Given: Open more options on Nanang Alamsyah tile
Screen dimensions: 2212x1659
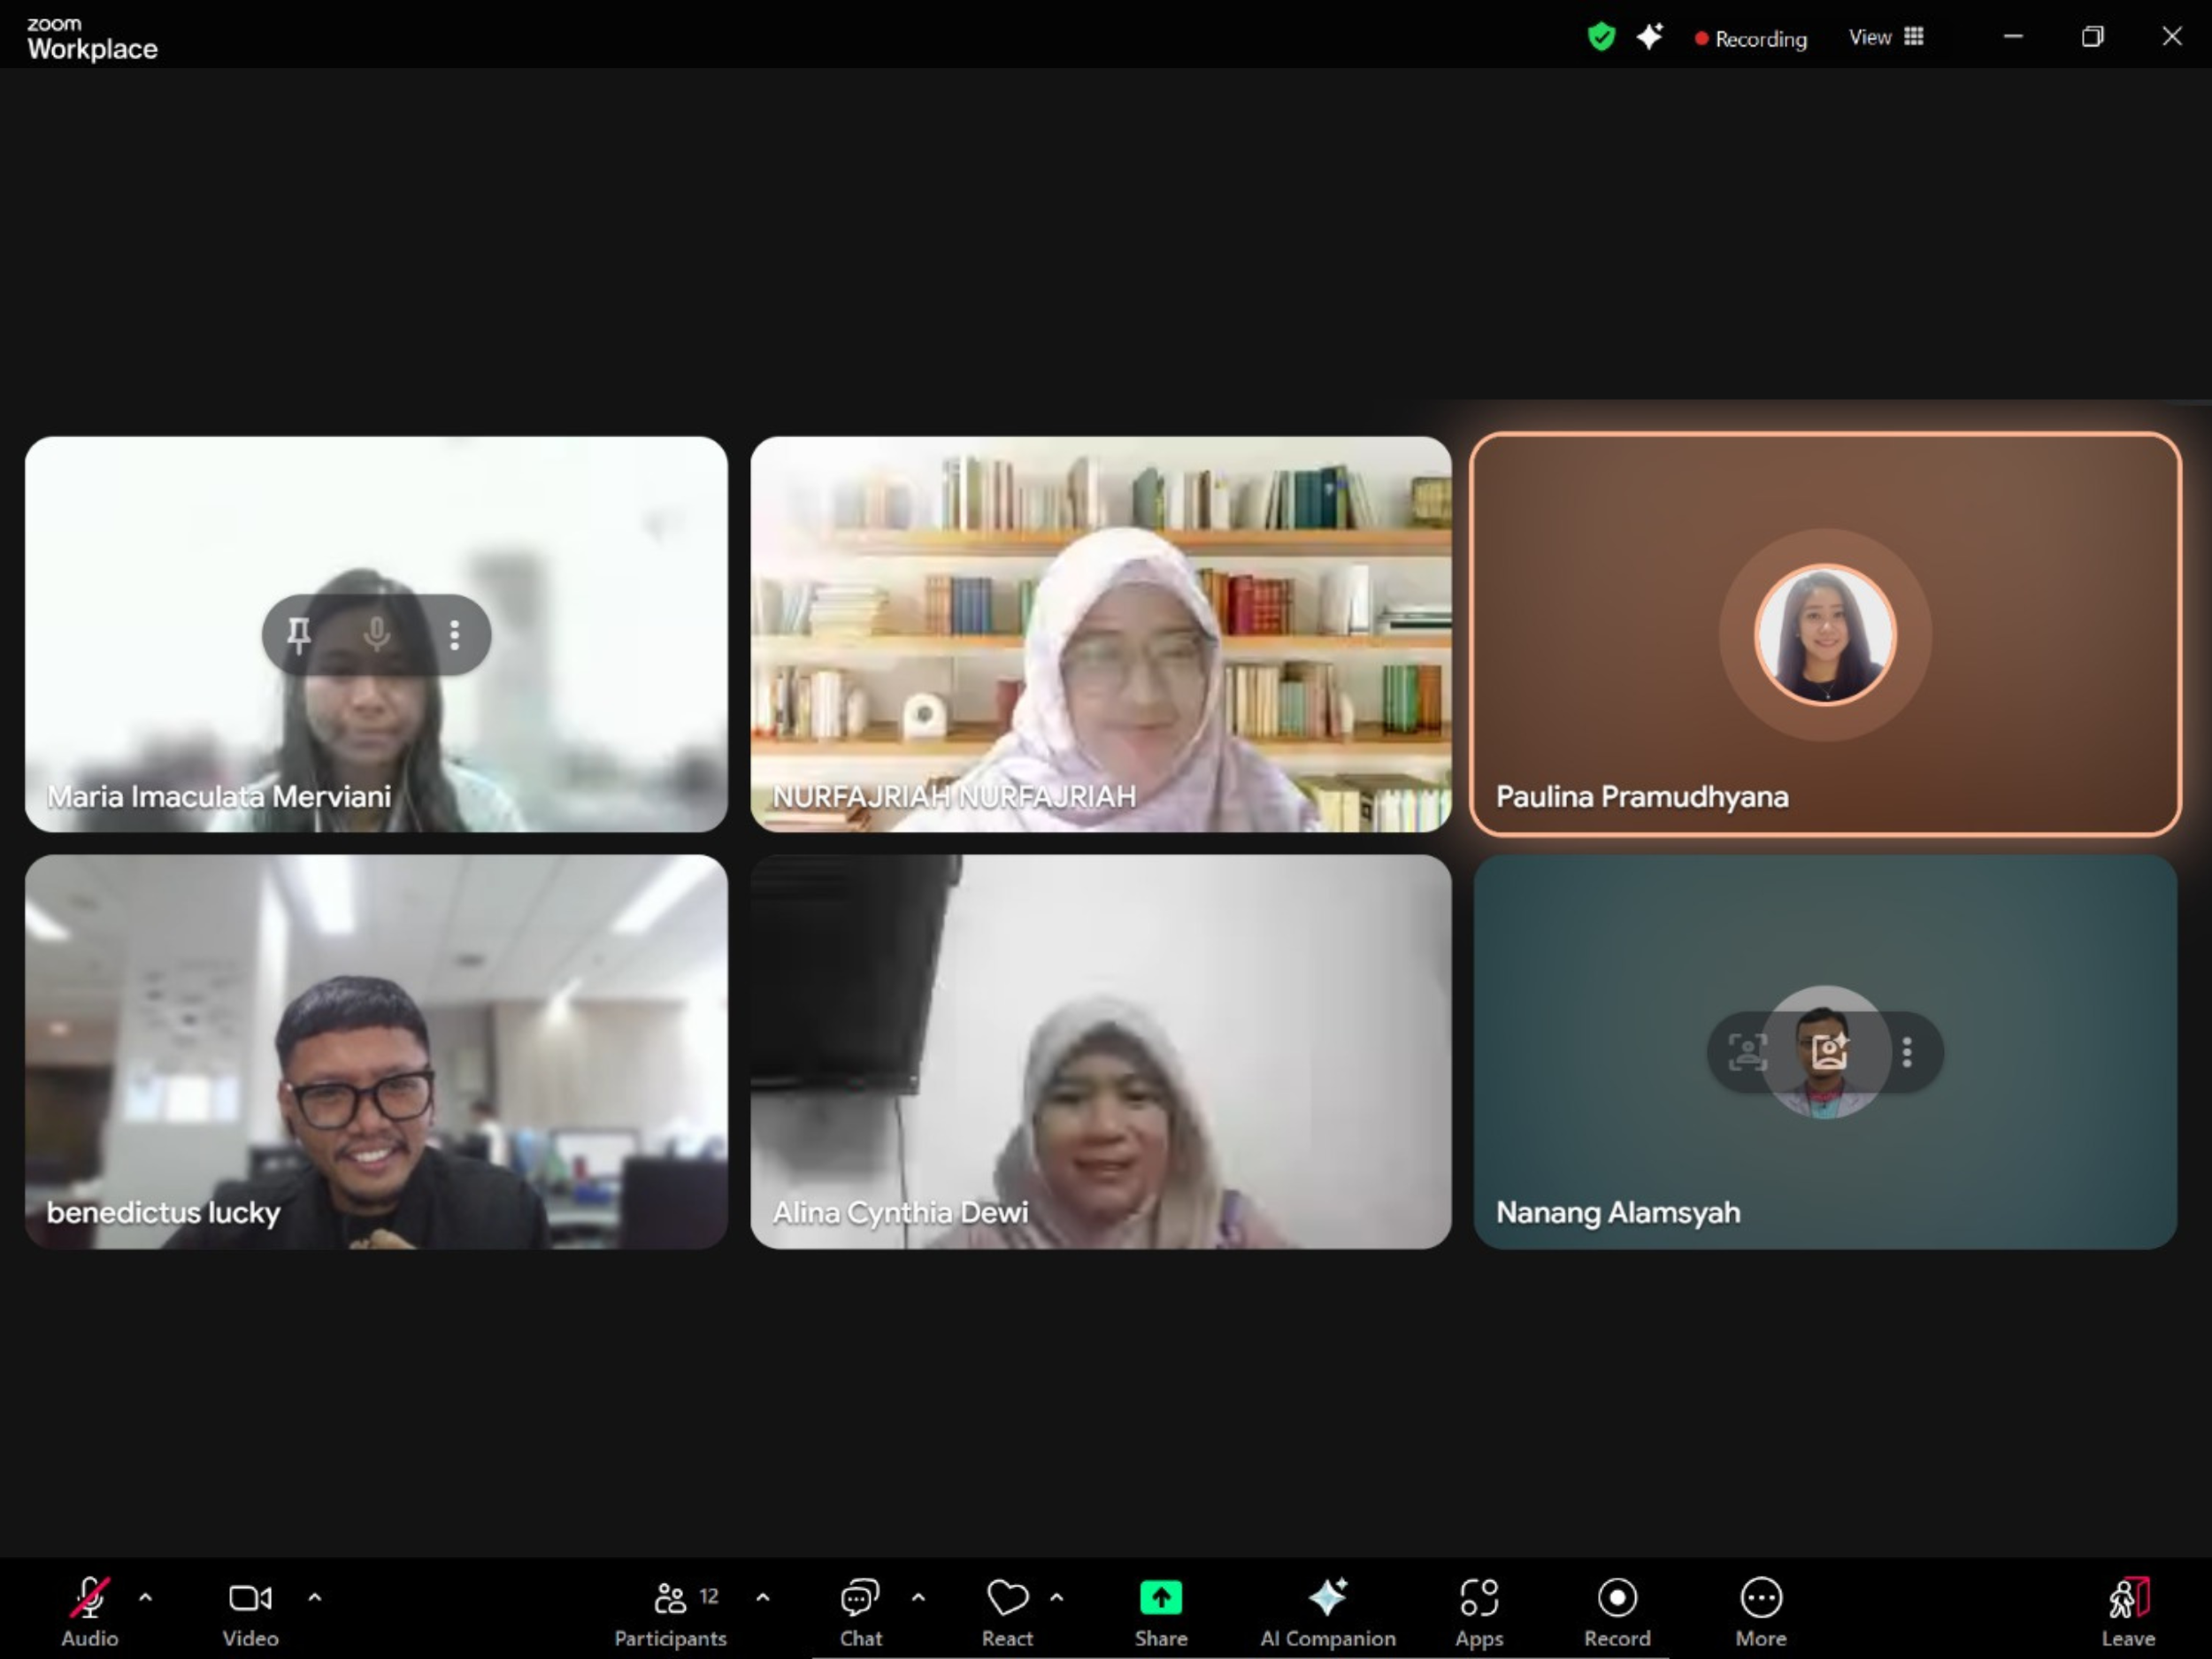Looking at the screenshot, I should tap(1907, 1052).
